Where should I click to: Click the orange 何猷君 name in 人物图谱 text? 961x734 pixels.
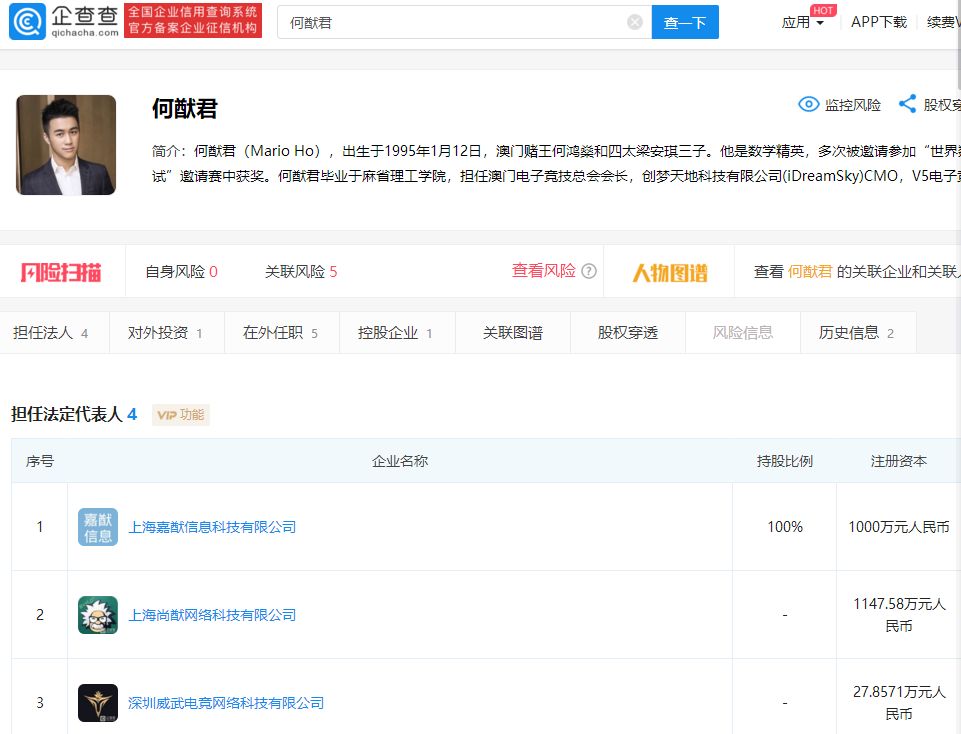(810, 271)
